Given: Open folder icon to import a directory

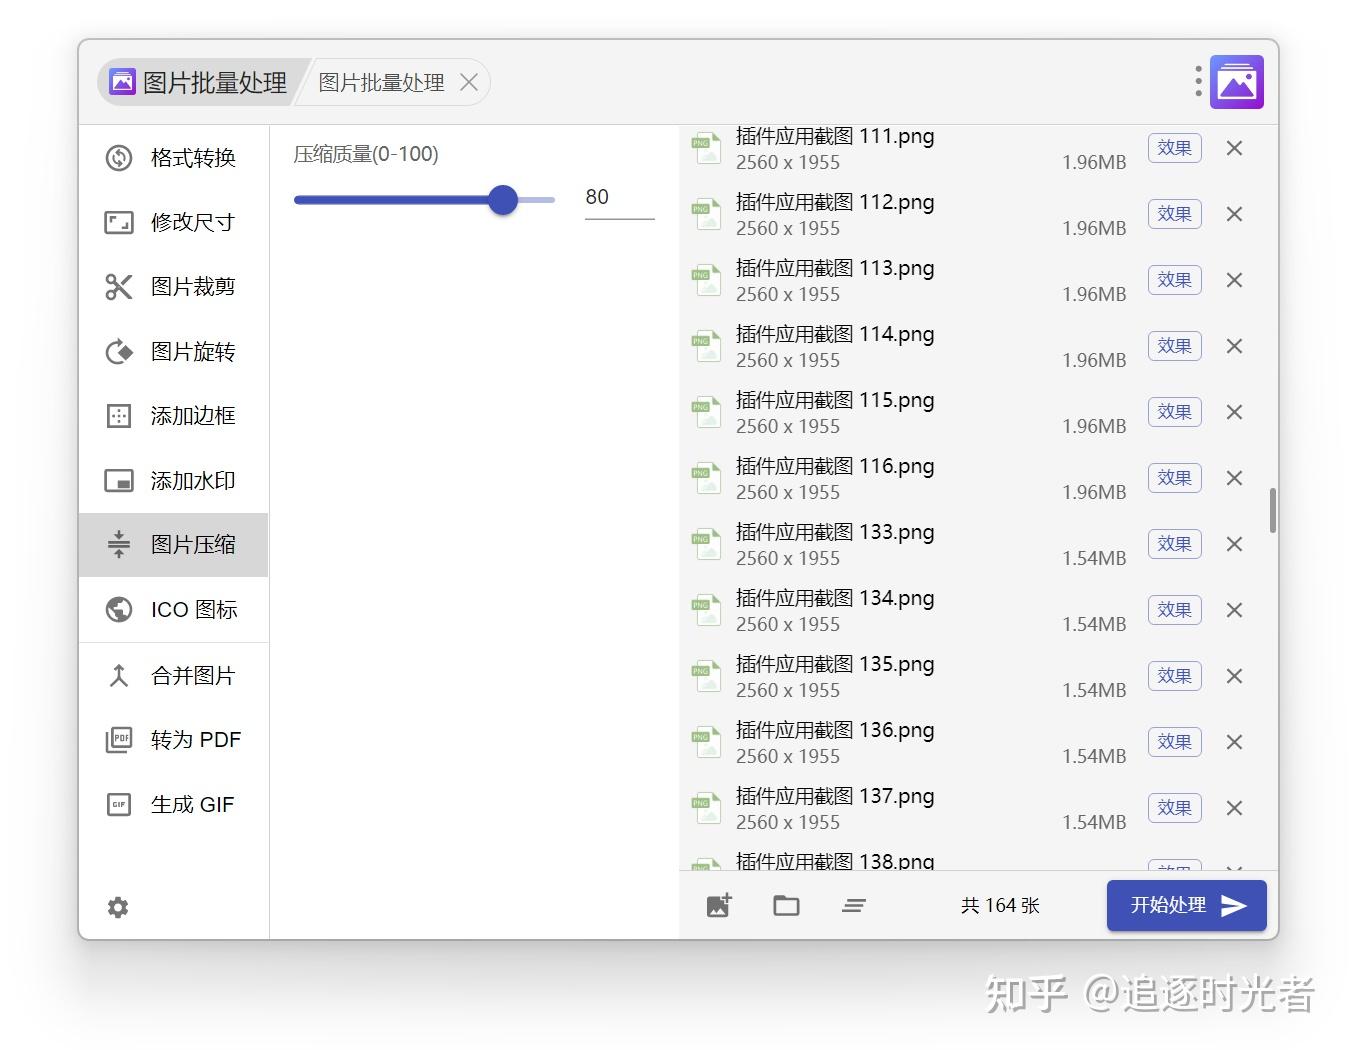Looking at the screenshot, I should pos(786,905).
